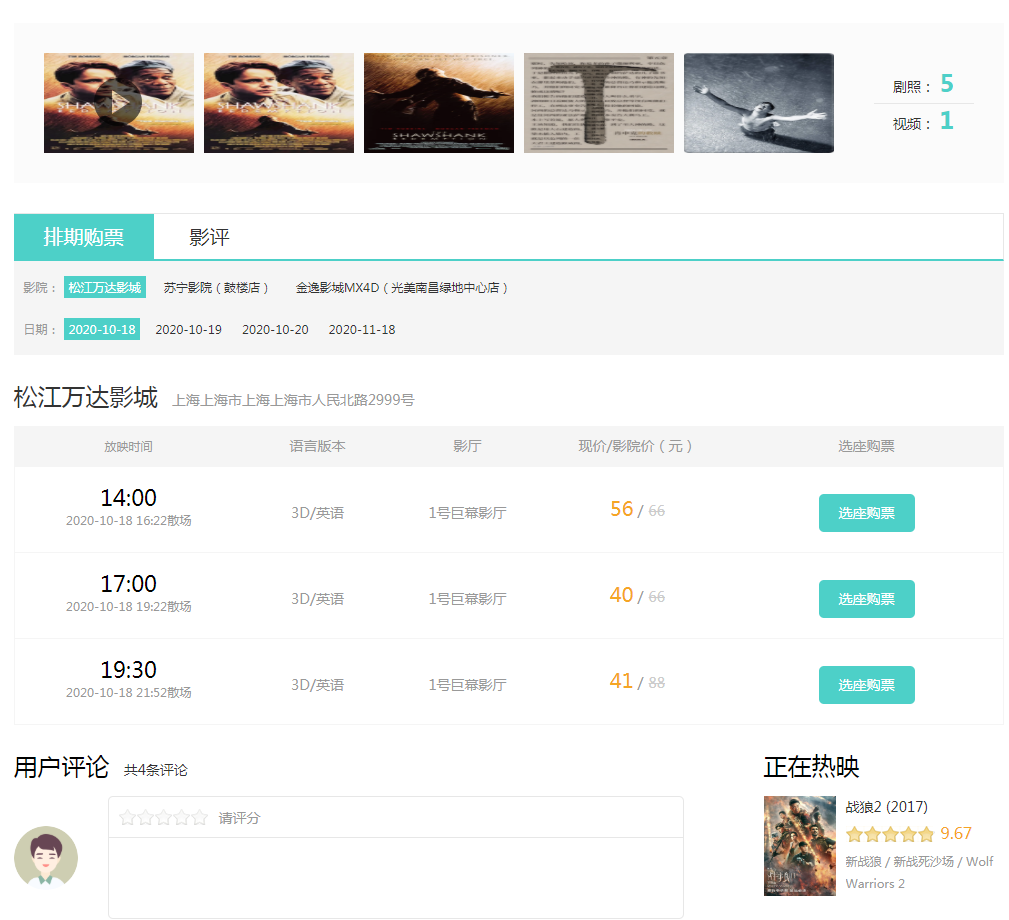This screenshot has height=920, width=1009.
Task: Click the user avatar icon
Action: (x=46, y=858)
